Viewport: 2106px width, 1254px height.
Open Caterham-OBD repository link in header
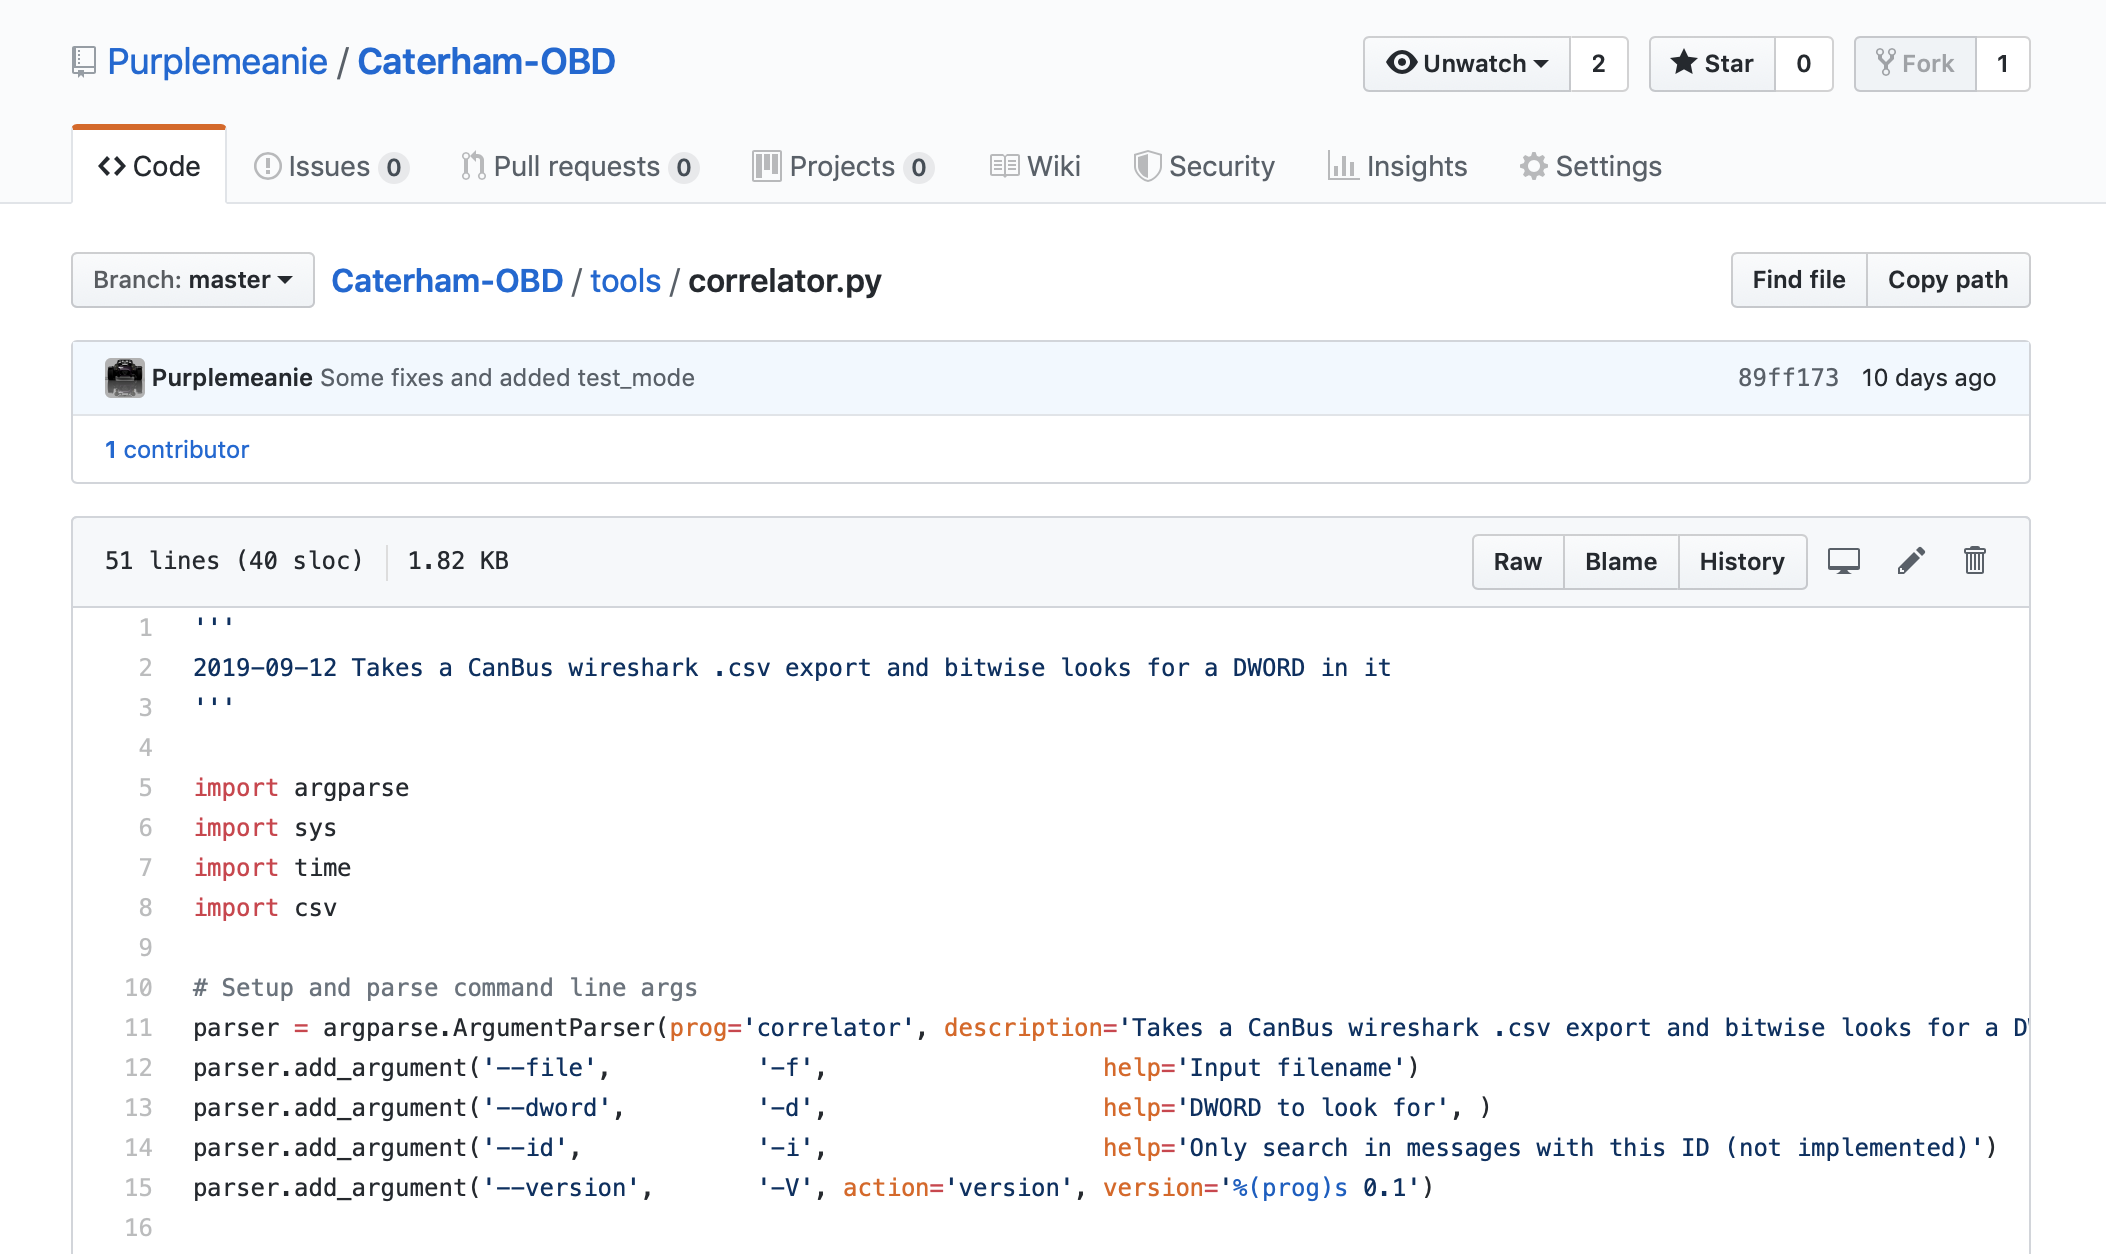(486, 62)
